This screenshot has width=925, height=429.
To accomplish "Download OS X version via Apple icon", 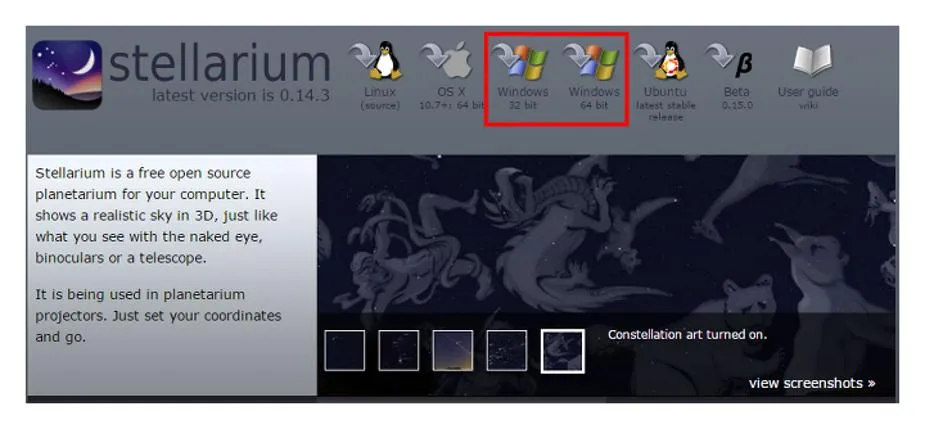I will [x=448, y=60].
